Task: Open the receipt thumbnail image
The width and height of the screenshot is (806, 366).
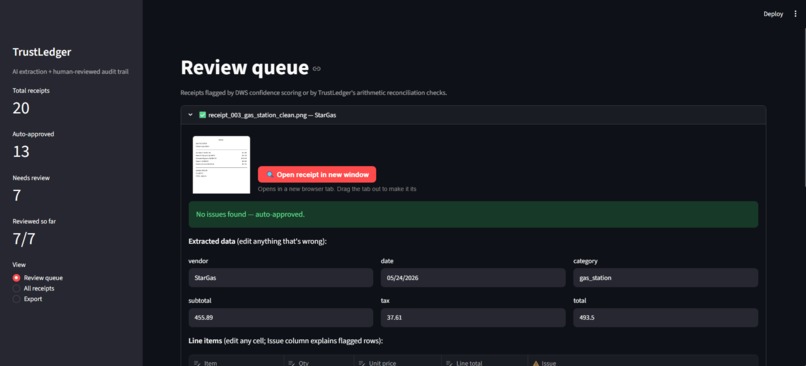Action: 221,165
